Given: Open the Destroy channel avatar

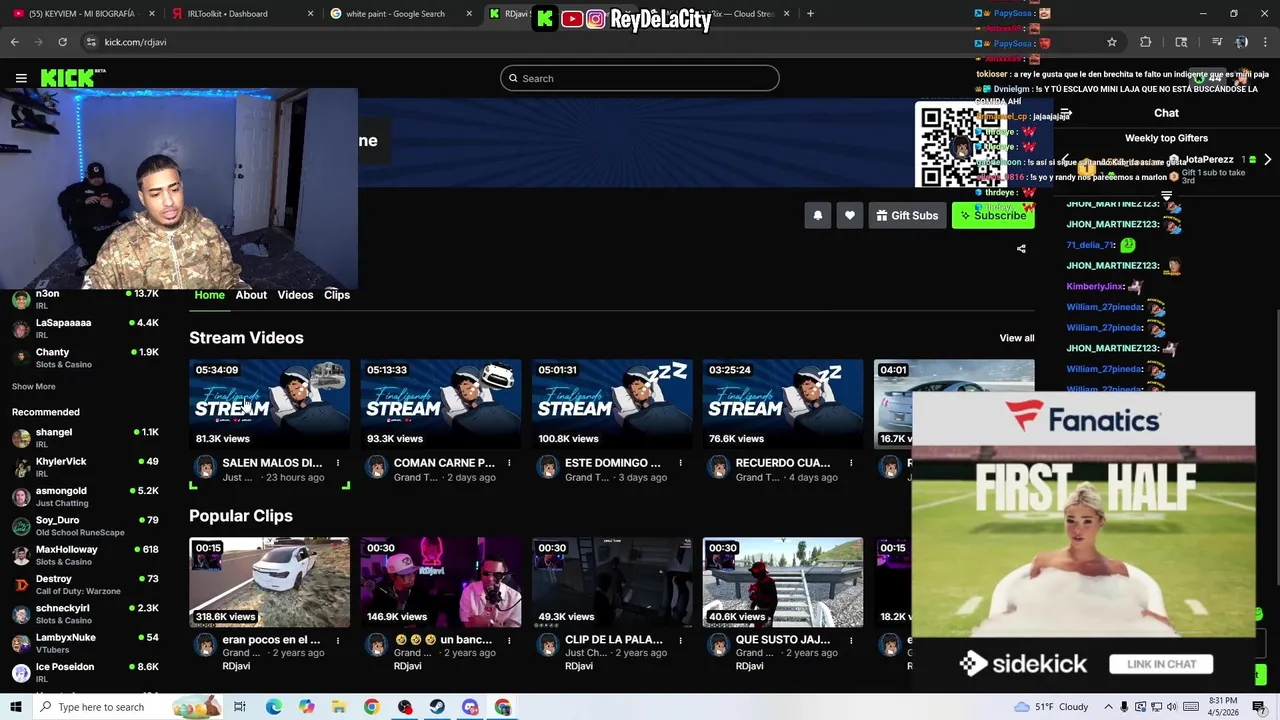Looking at the screenshot, I should (21, 585).
